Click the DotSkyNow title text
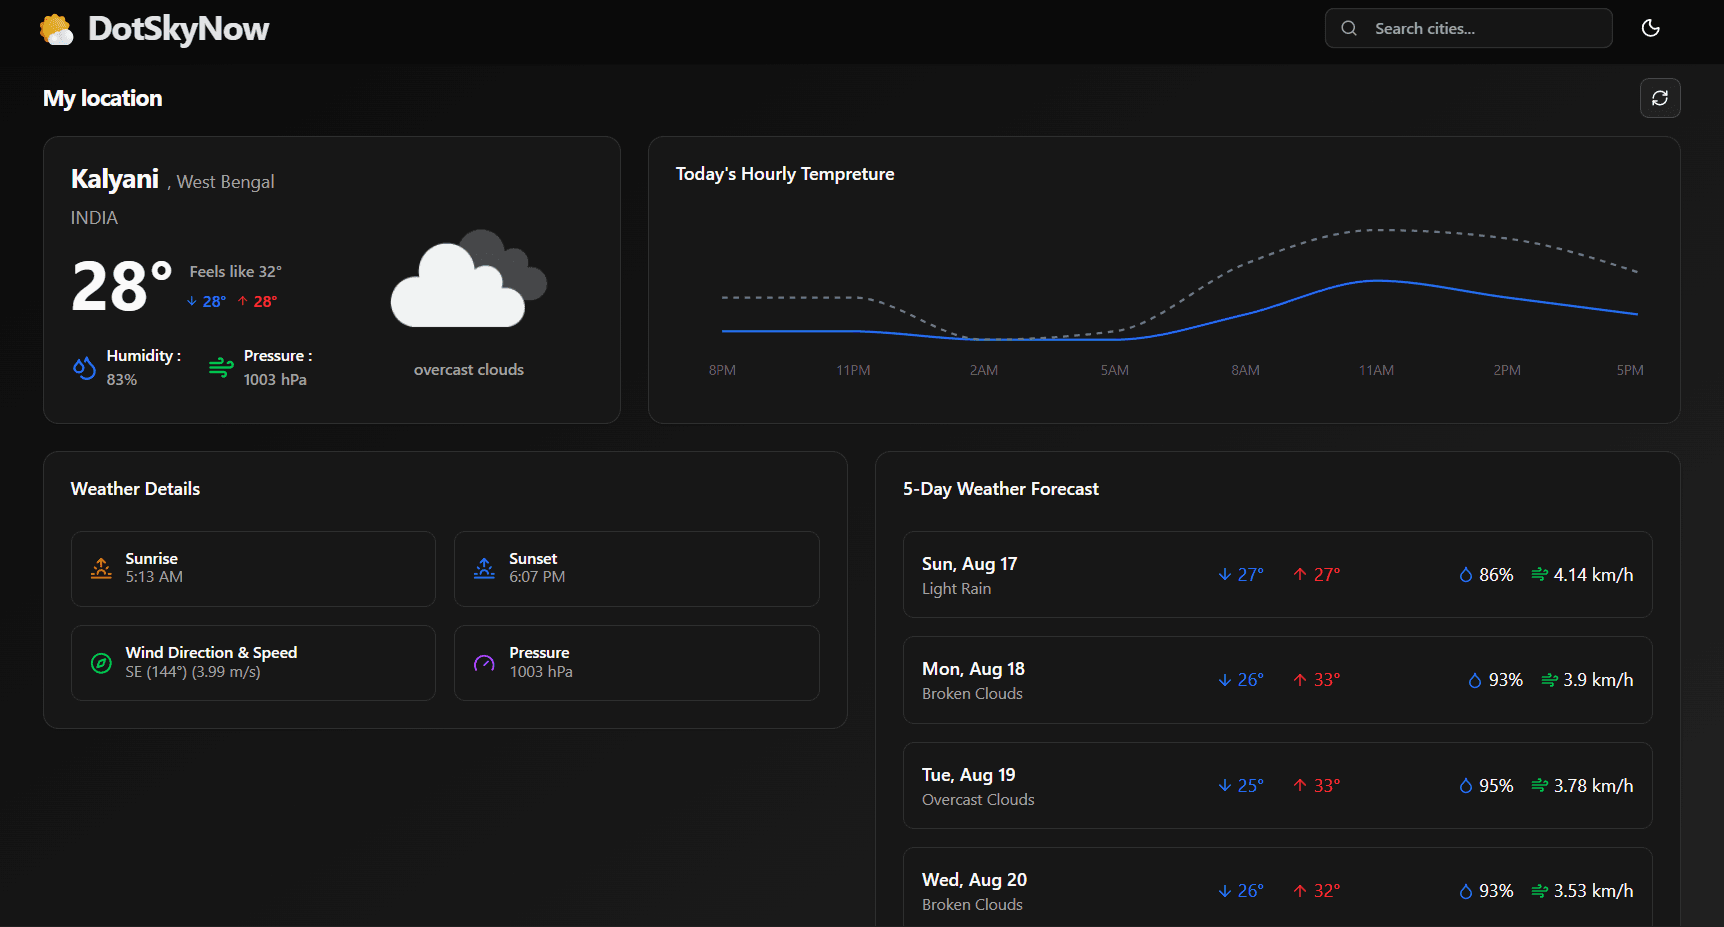This screenshot has width=1724, height=927. (178, 29)
